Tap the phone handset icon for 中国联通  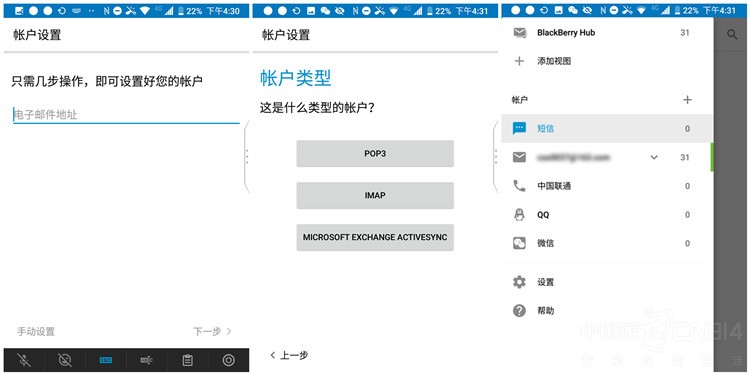[x=519, y=186]
